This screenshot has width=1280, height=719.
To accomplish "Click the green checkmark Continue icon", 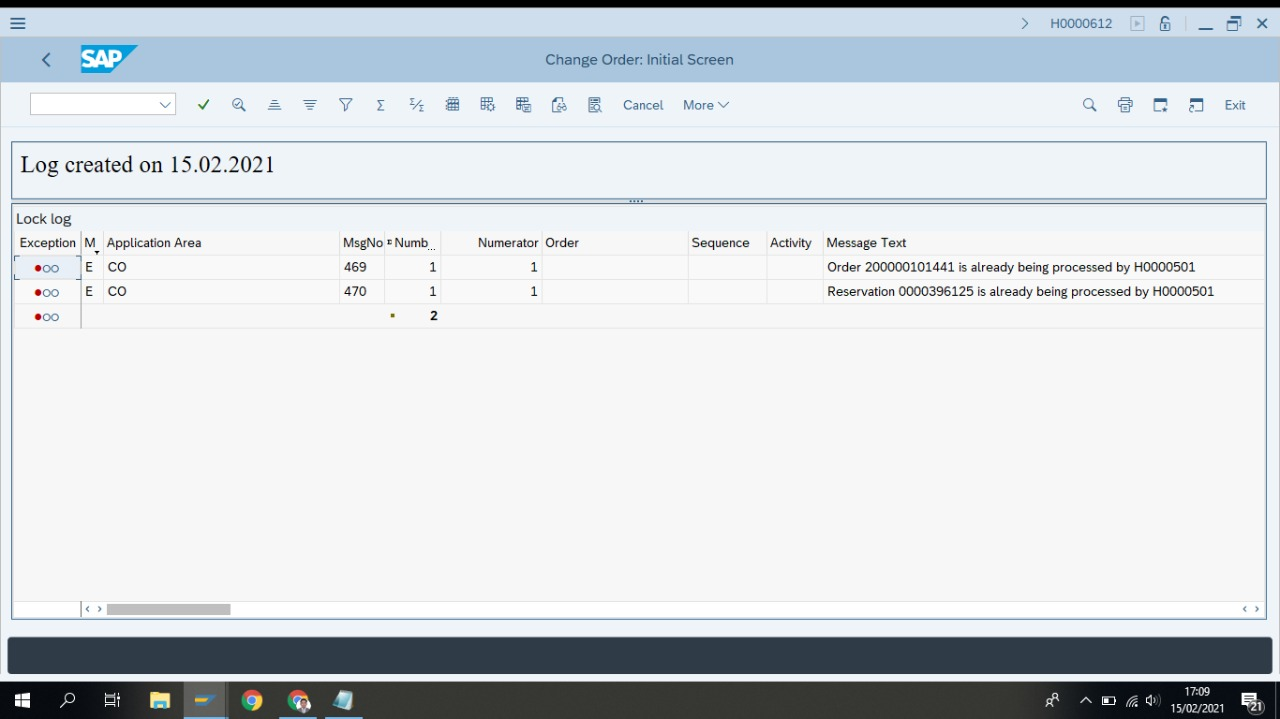I will [x=204, y=105].
